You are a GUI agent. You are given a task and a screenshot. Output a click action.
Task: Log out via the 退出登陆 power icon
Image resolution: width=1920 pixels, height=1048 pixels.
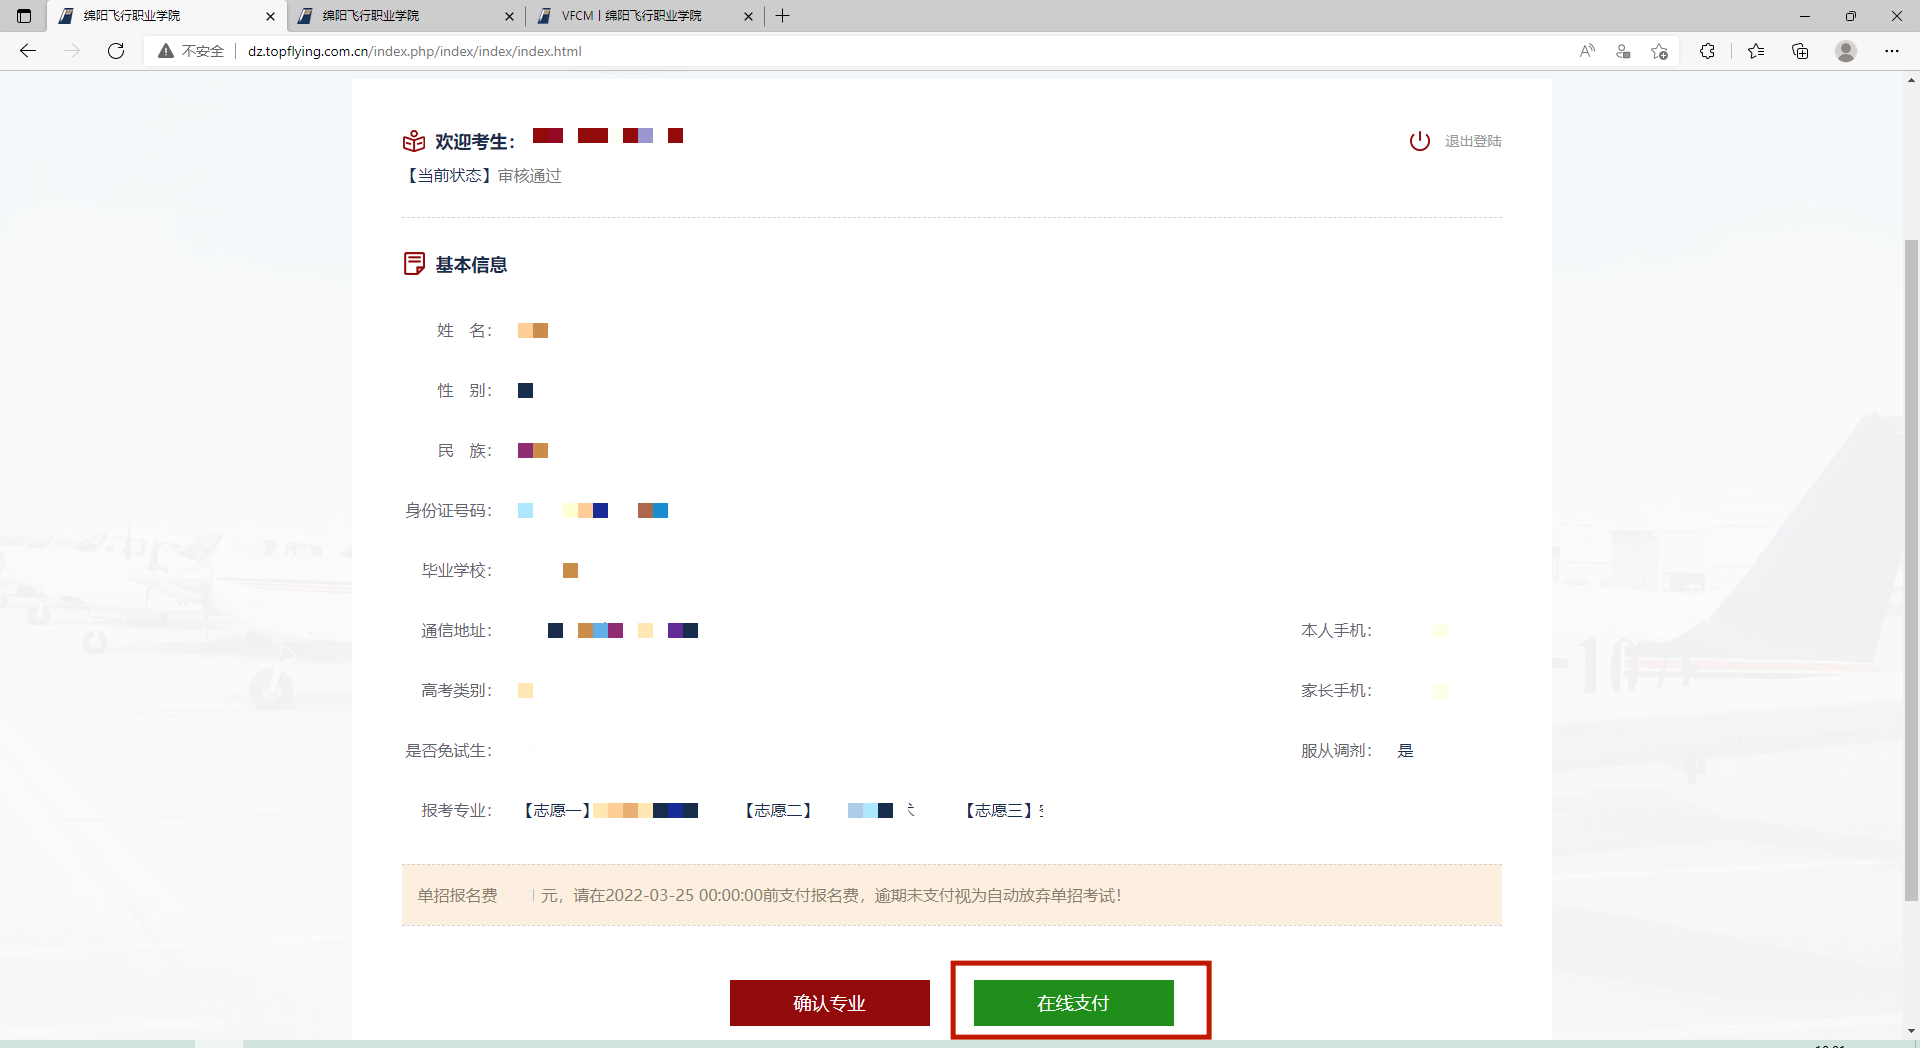click(x=1419, y=141)
